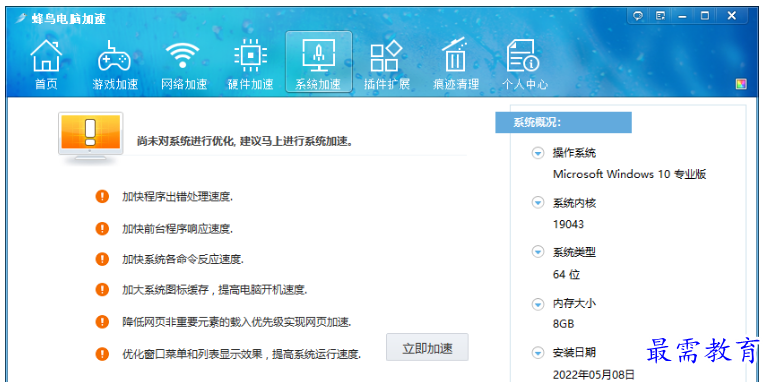Select text 加快系统各命令反应速度
The width and height of the screenshot is (768, 382).
(x=183, y=259)
